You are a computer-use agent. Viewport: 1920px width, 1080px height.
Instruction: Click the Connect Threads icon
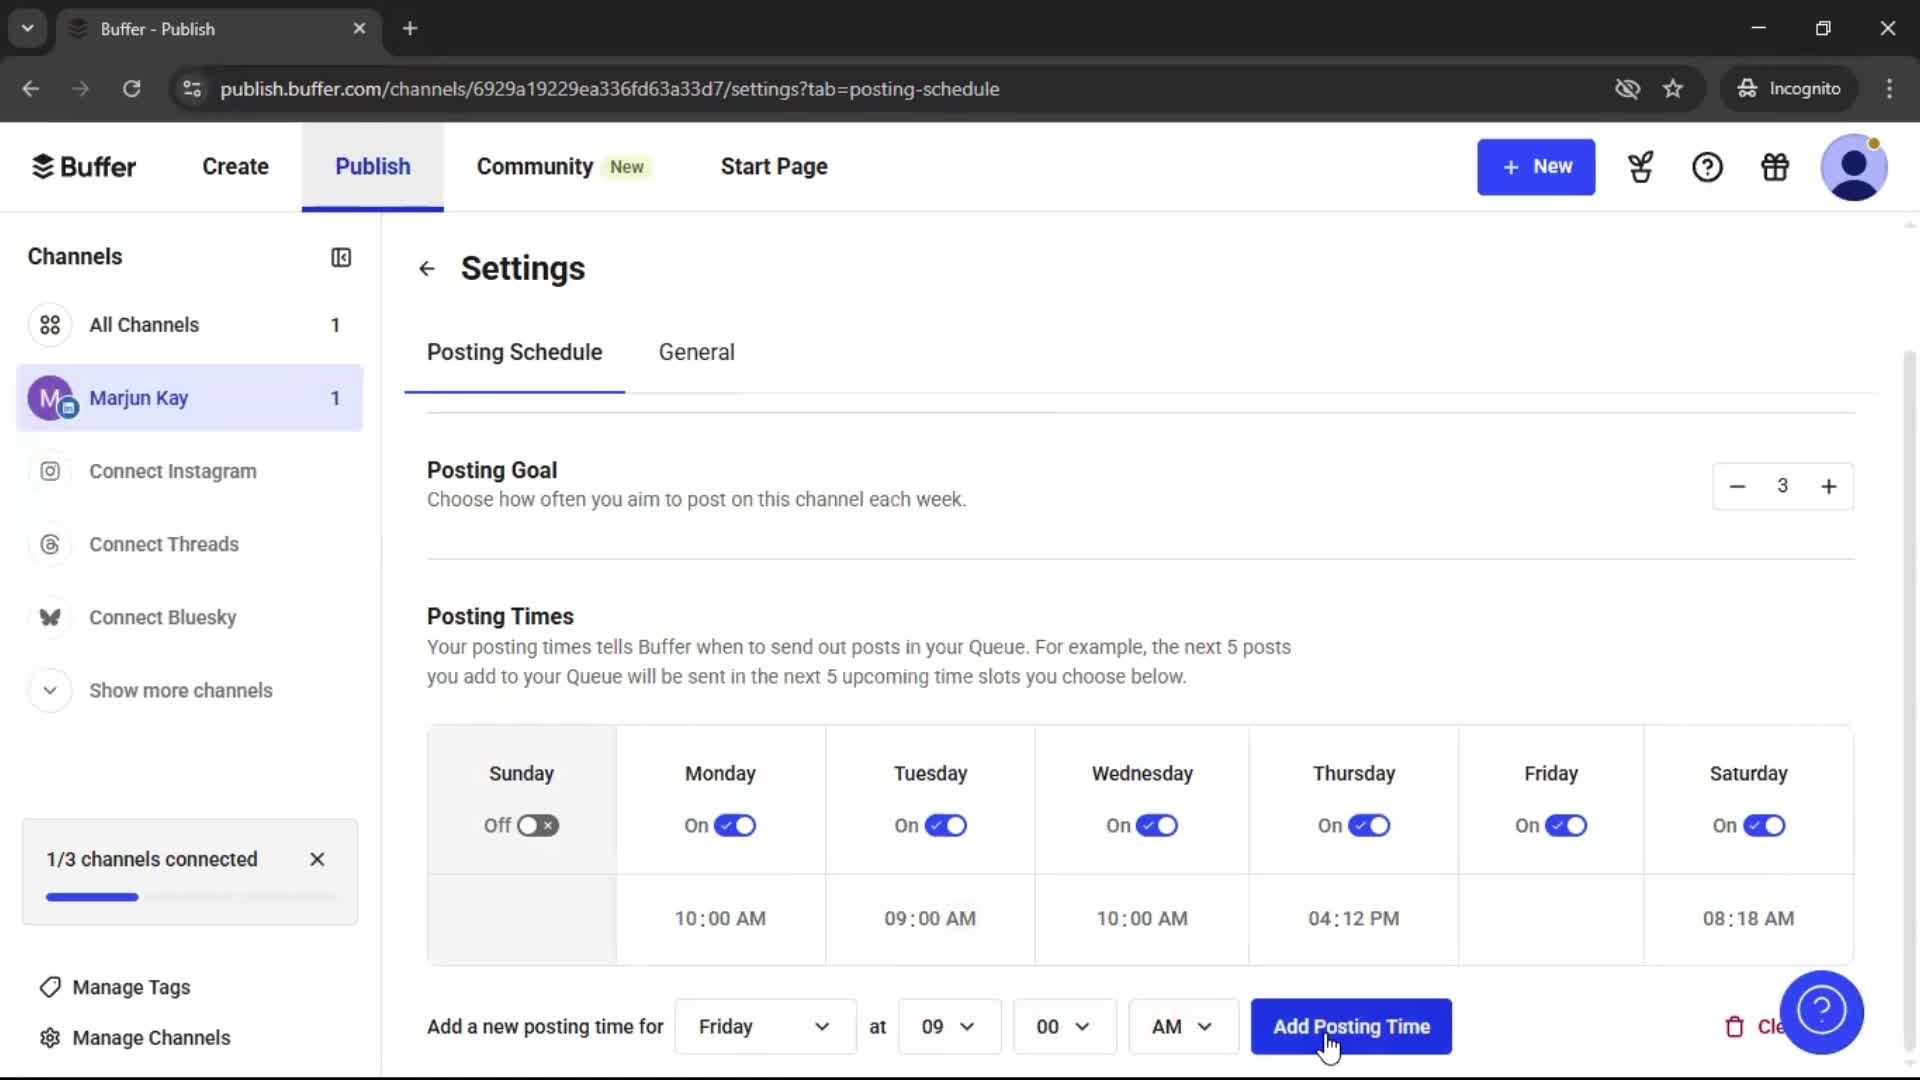pyautogui.click(x=50, y=544)
